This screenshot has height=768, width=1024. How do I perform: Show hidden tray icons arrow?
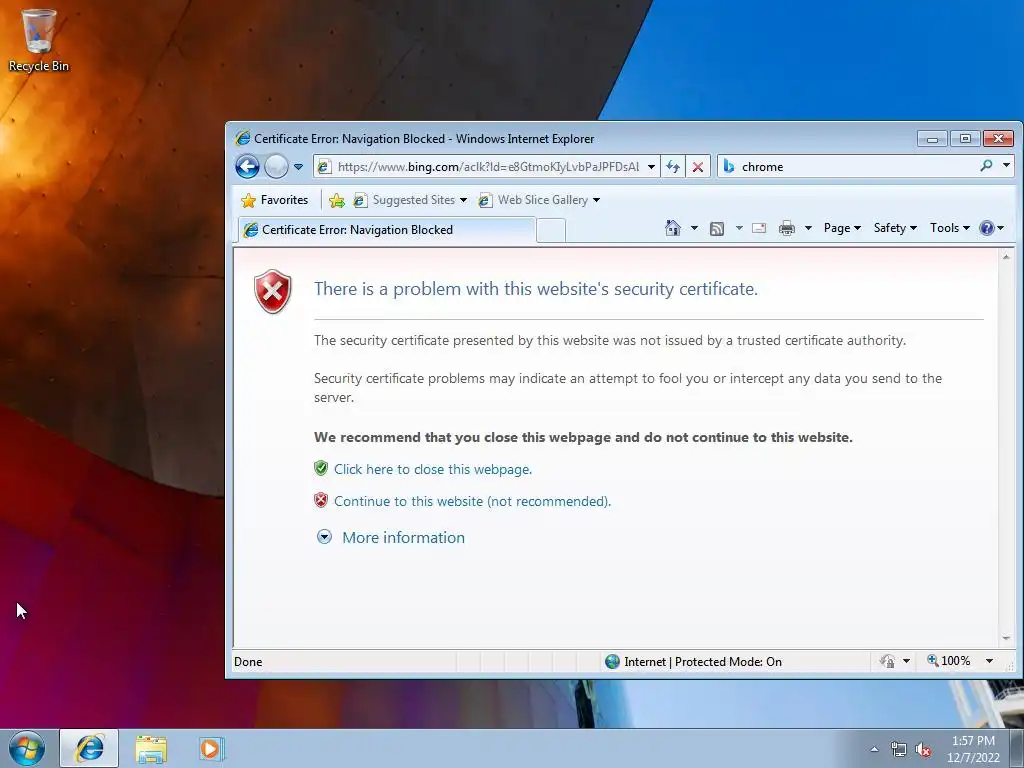(874, 749)
